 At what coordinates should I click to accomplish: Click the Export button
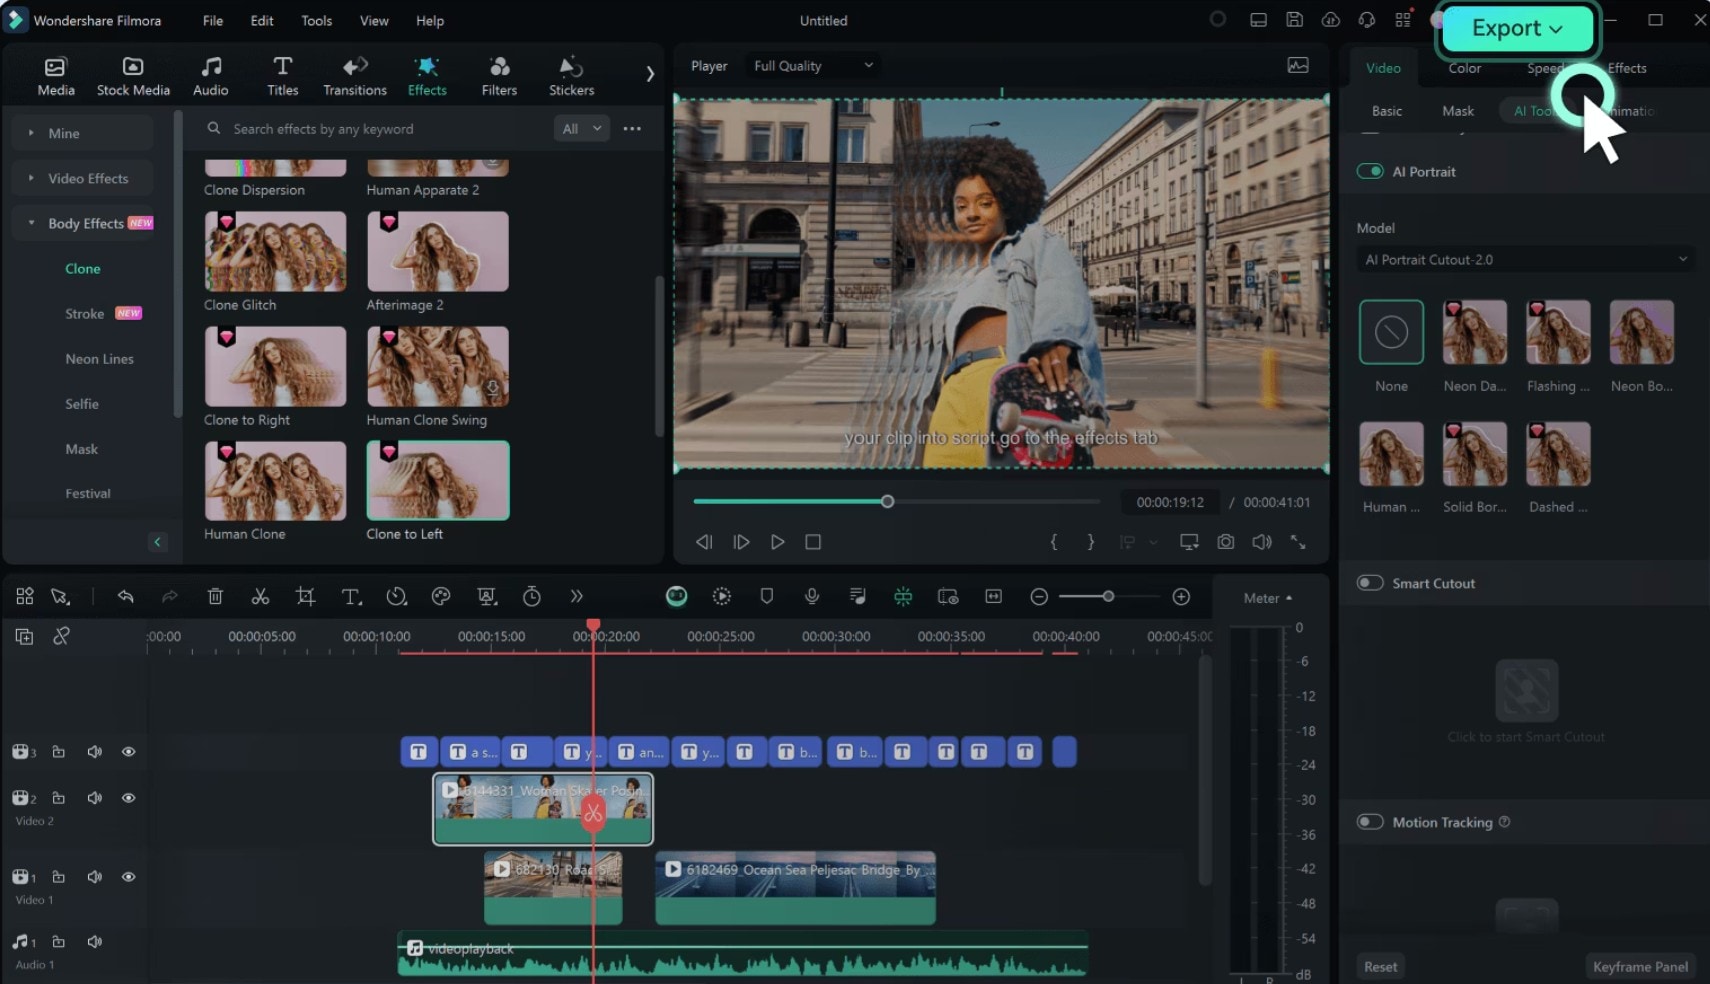coord(1517,29)
